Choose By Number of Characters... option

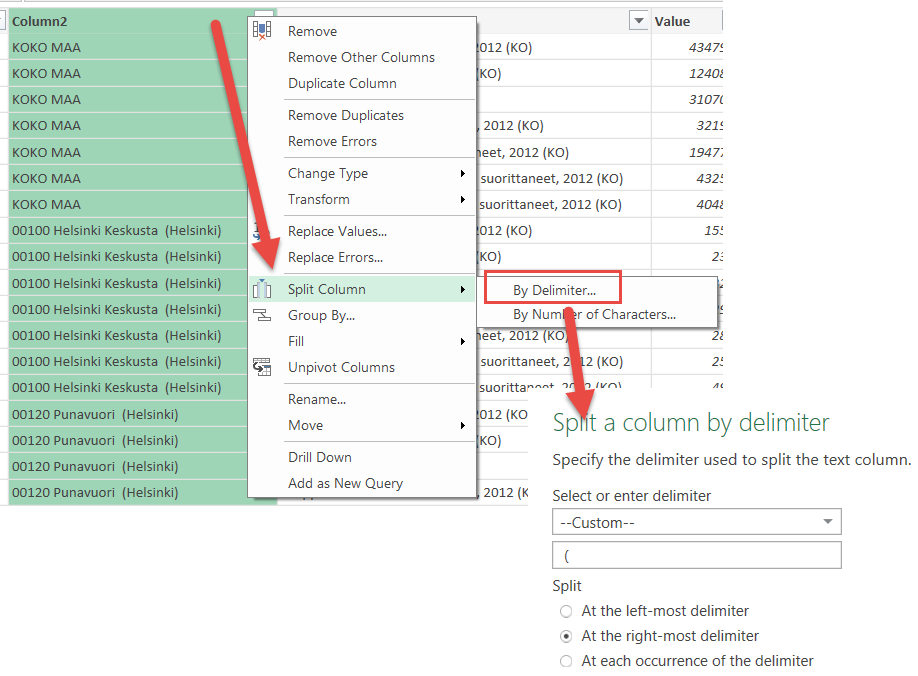pyautogui.click(x=594, y=315)
